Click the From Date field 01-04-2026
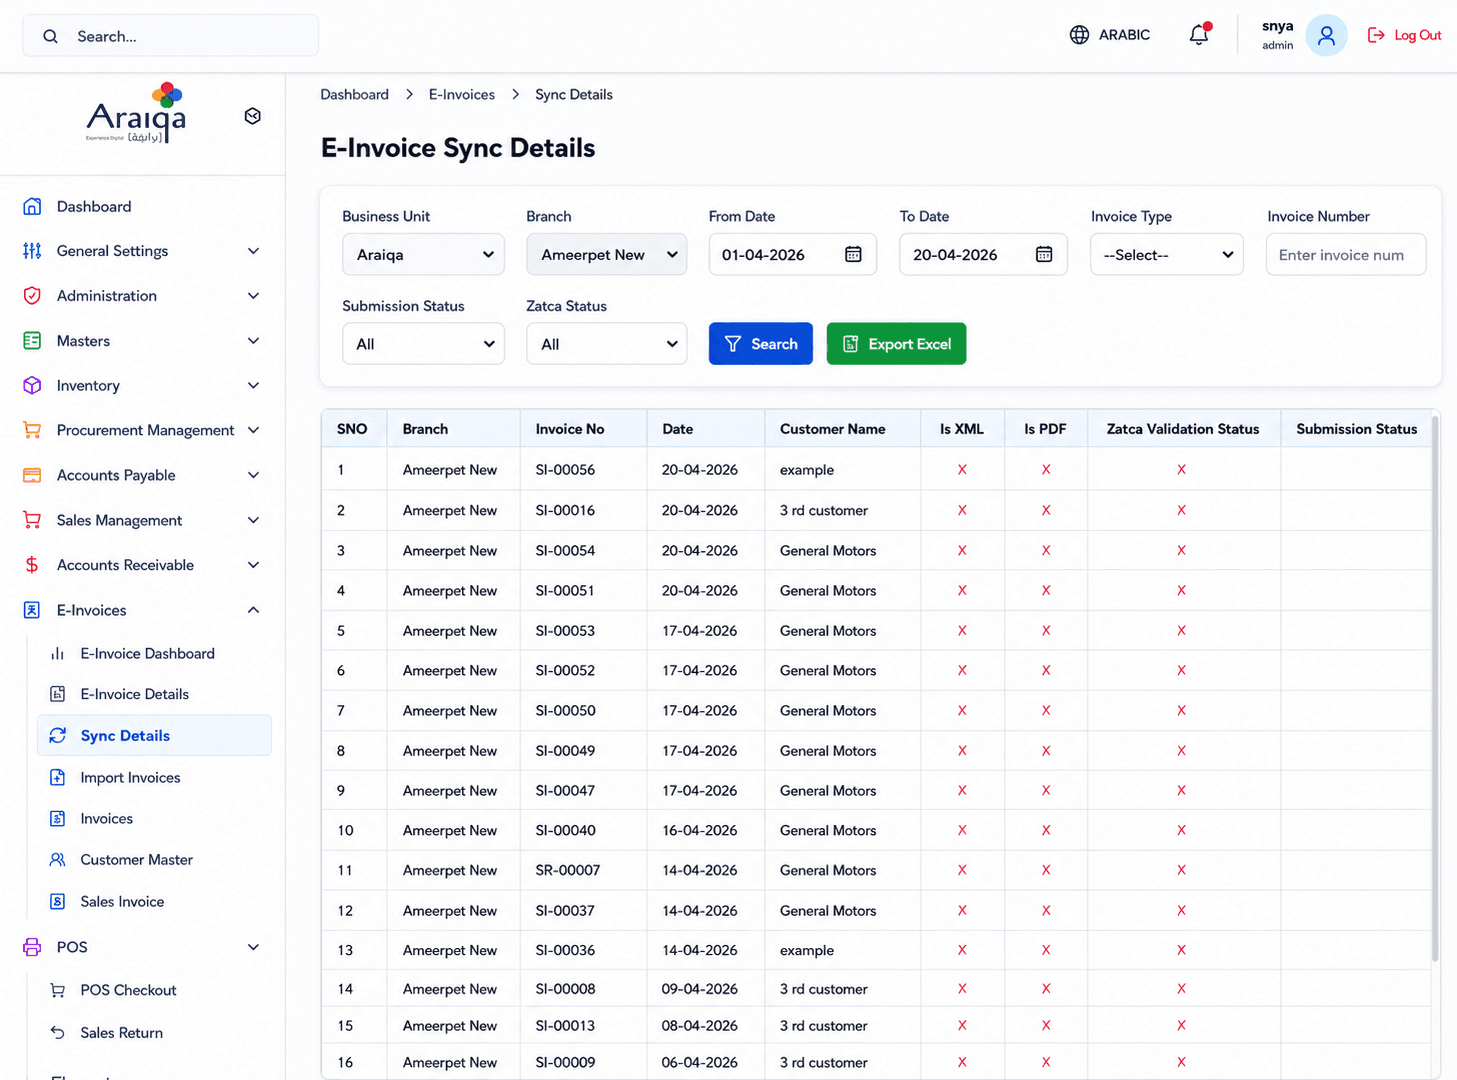Screen dimensions: 1457x1080 pos(793,254)
